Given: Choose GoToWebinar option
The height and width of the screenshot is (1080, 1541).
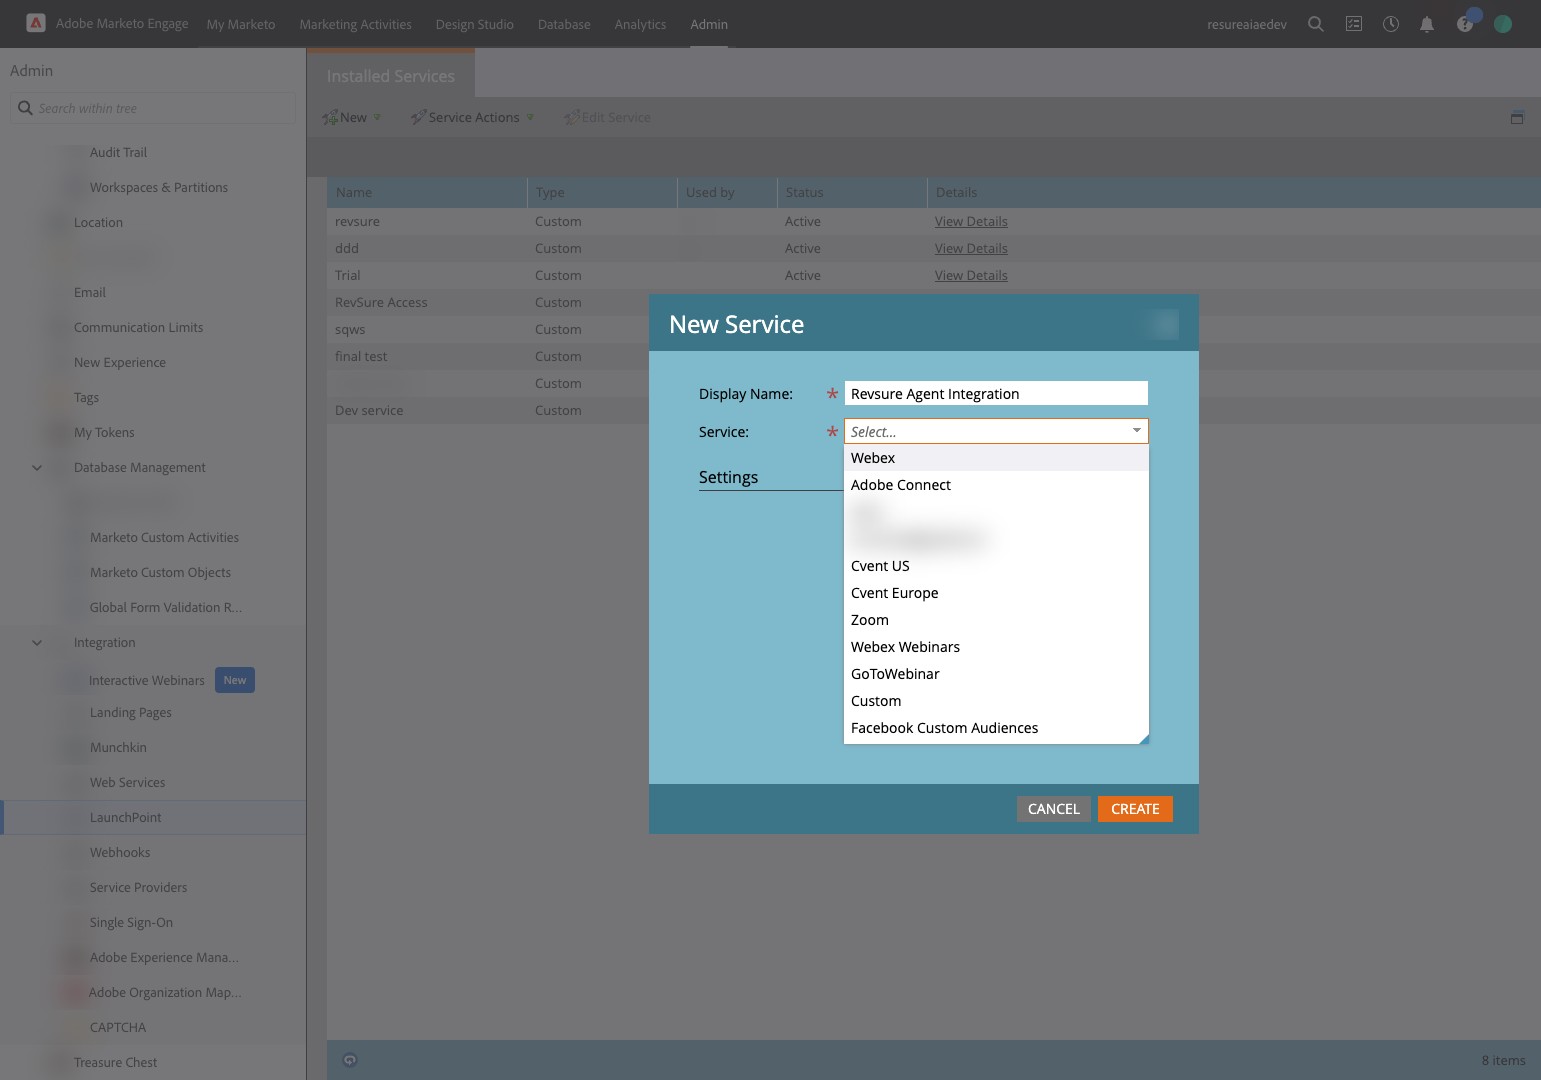Looking at the screenshot, I should click(996, 674).
